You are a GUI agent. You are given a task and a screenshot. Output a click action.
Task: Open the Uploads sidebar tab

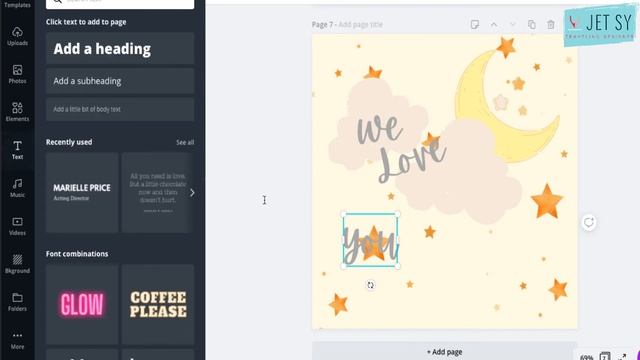(x=17, y=36)
